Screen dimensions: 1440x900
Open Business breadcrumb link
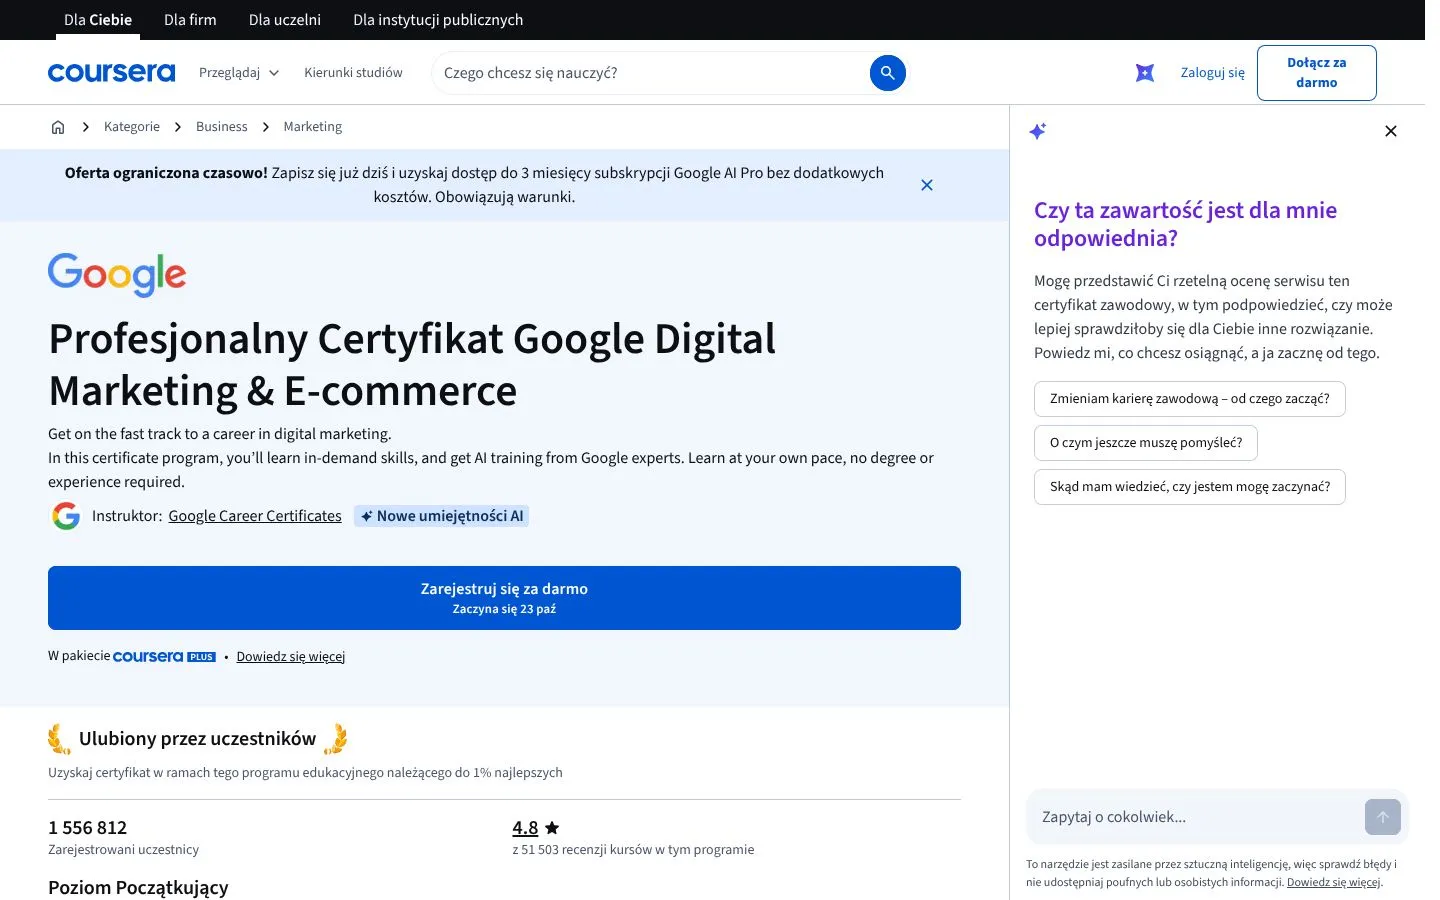point(222,127)
